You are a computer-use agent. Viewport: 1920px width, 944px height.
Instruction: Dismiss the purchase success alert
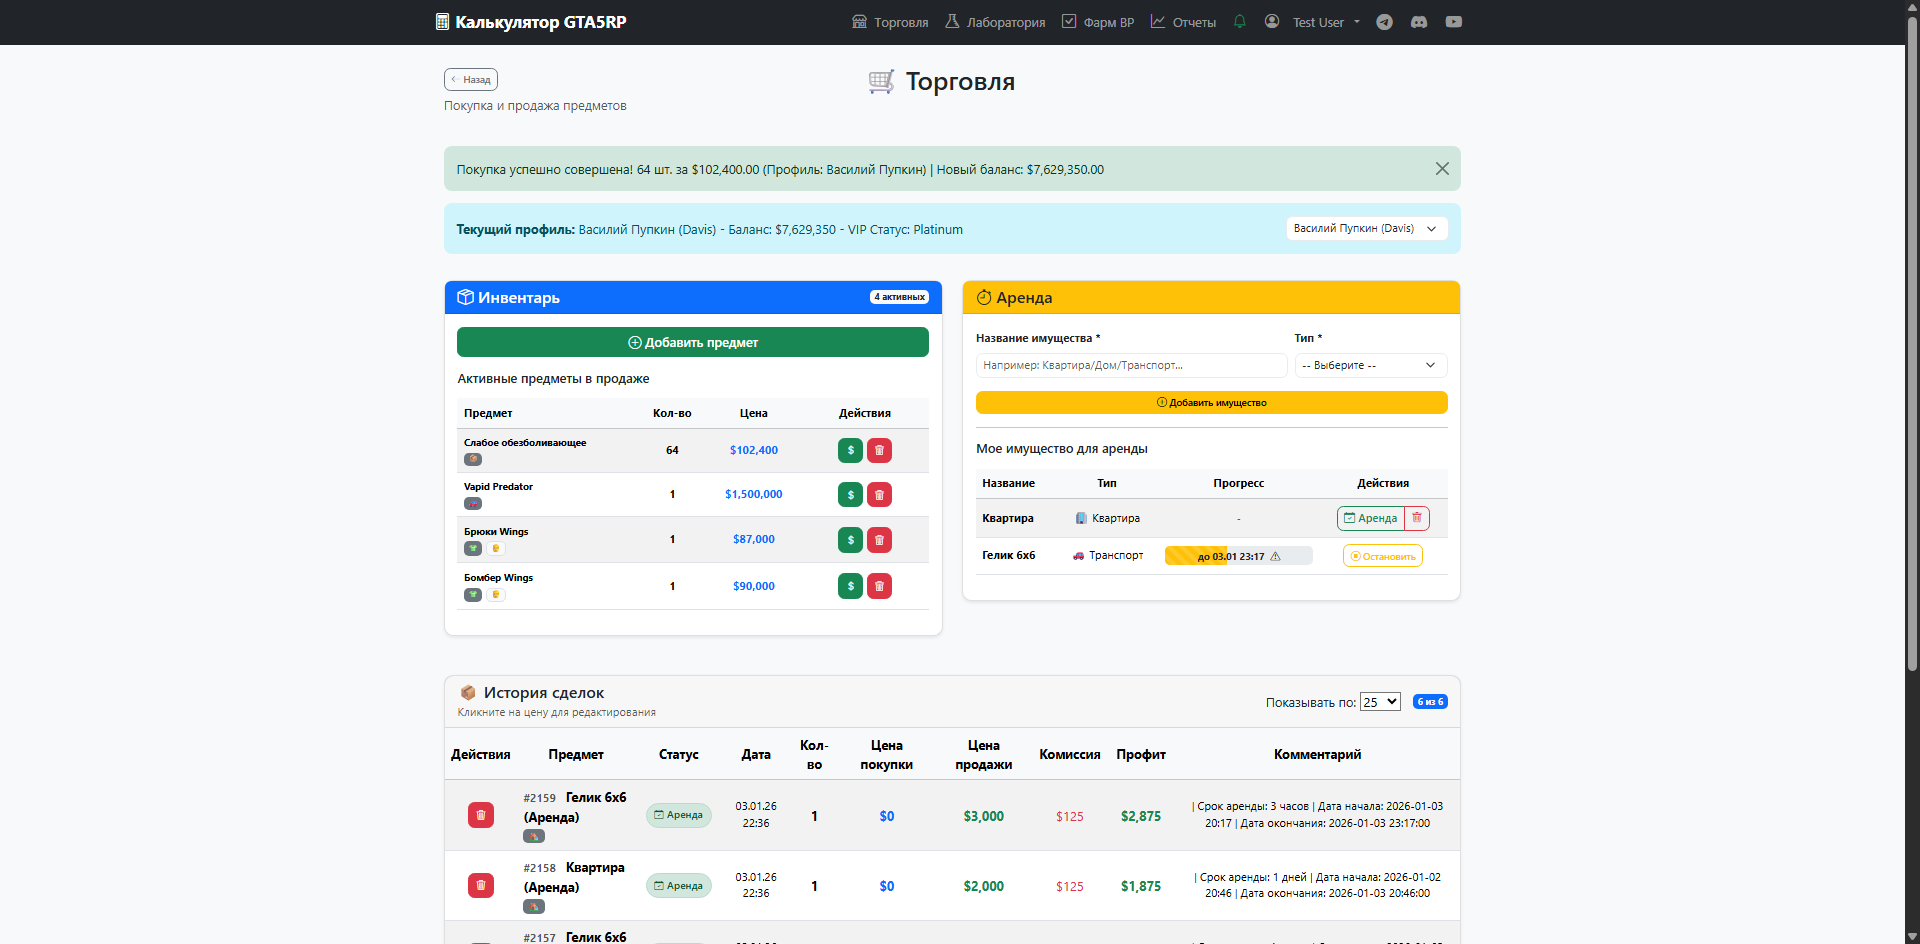[1442, 169]
